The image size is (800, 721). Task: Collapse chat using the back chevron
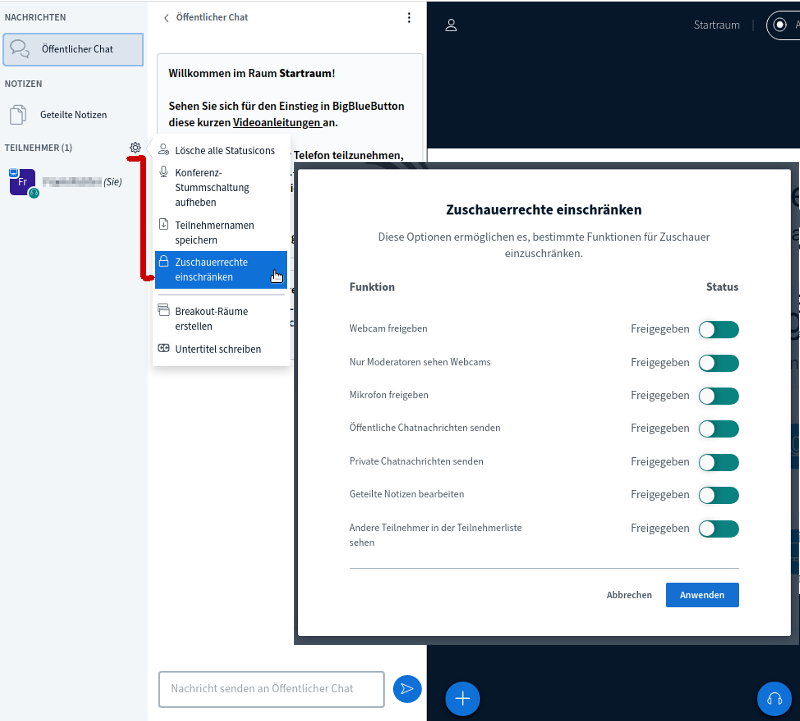[166, 17]
